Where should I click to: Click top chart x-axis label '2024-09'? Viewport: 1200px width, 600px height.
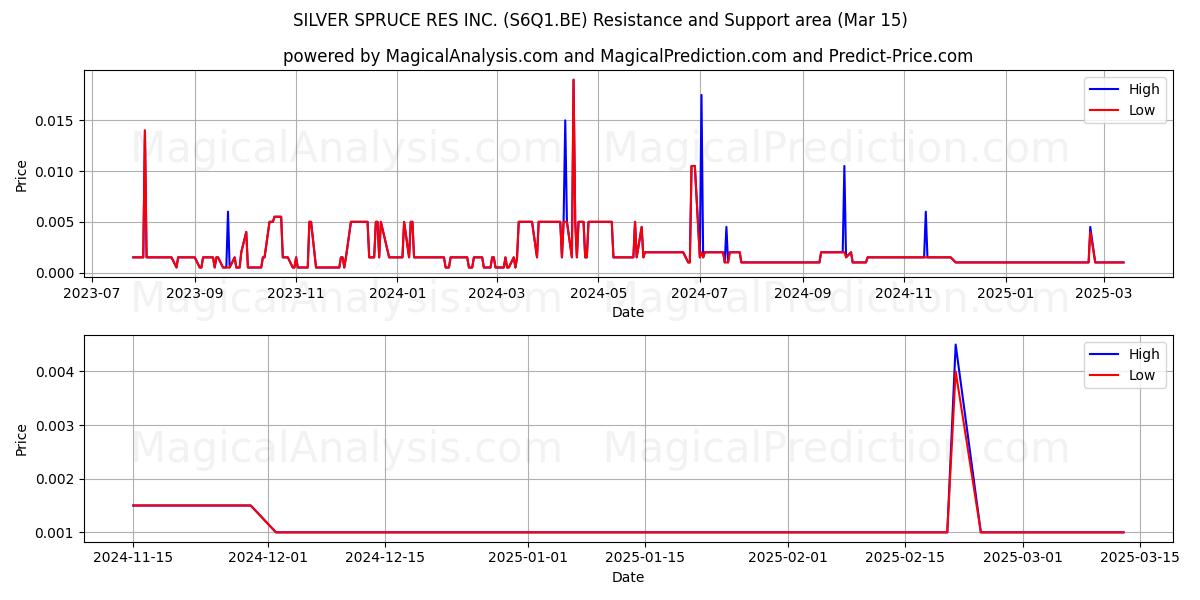(x=803, y=293)
